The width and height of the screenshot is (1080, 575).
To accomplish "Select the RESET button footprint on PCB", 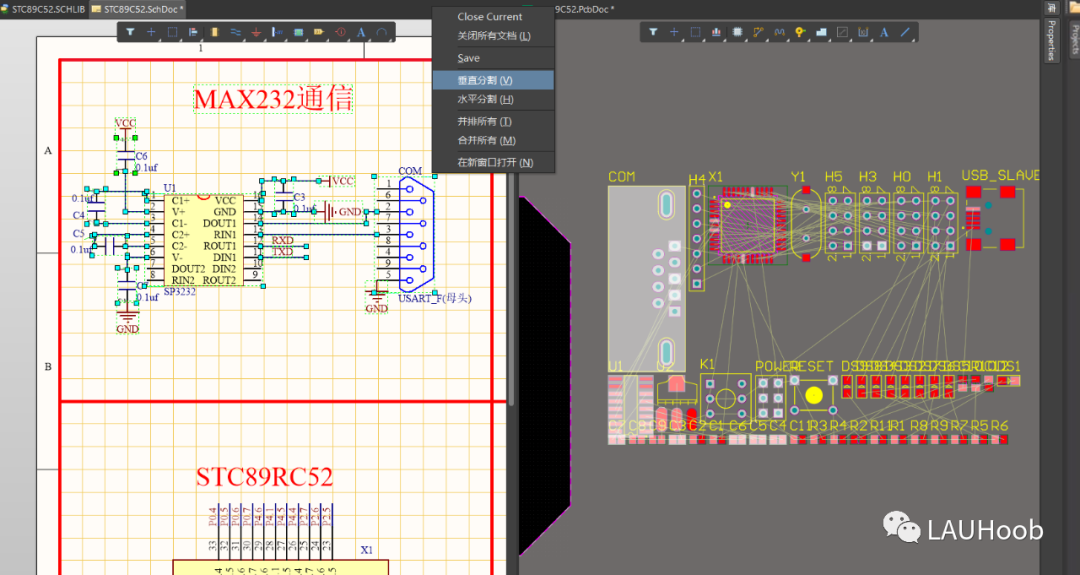I will (x=813, y=395).
